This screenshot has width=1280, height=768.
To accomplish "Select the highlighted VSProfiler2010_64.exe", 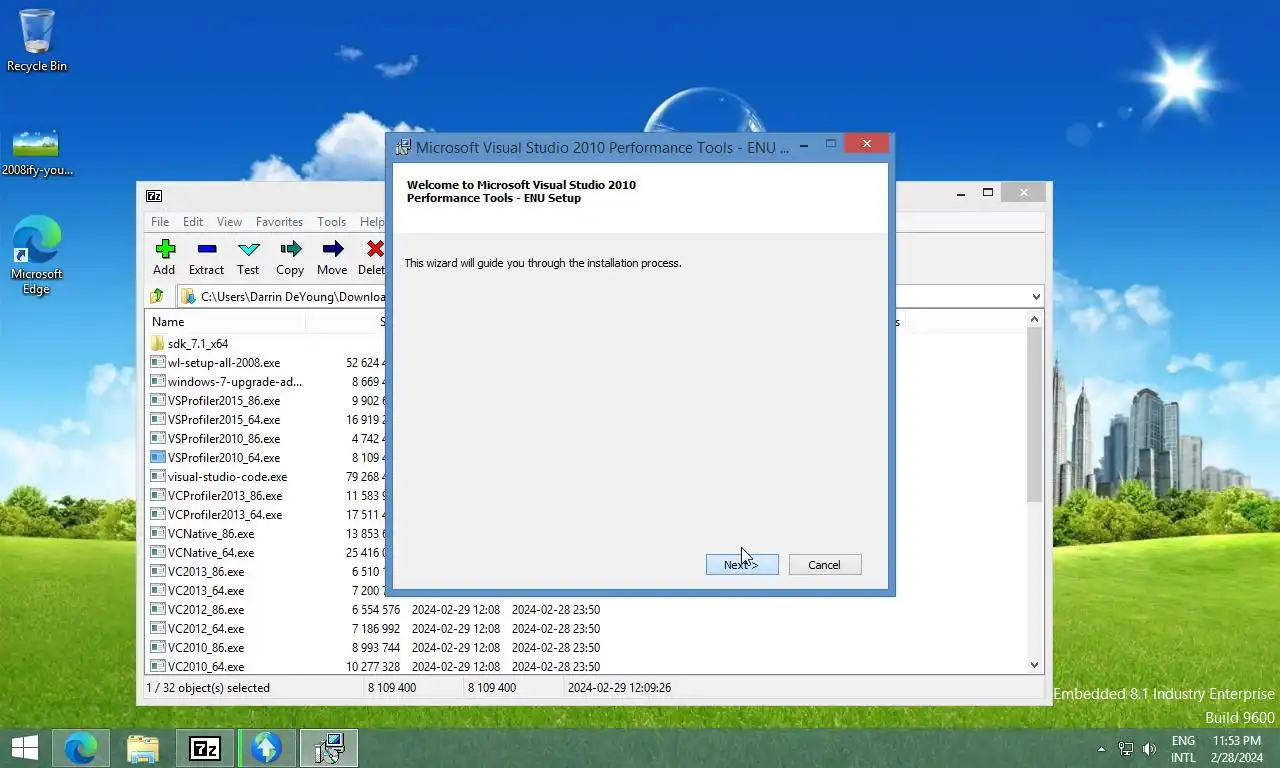I will click(224, 458).
